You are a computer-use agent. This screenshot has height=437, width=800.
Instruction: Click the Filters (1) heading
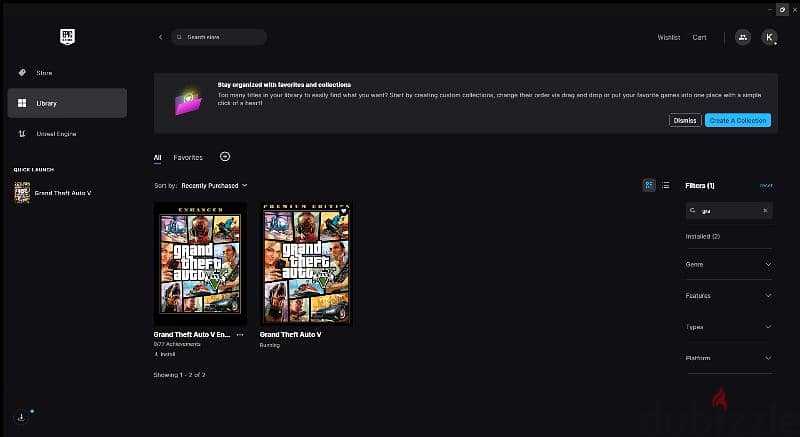(699, 186)
